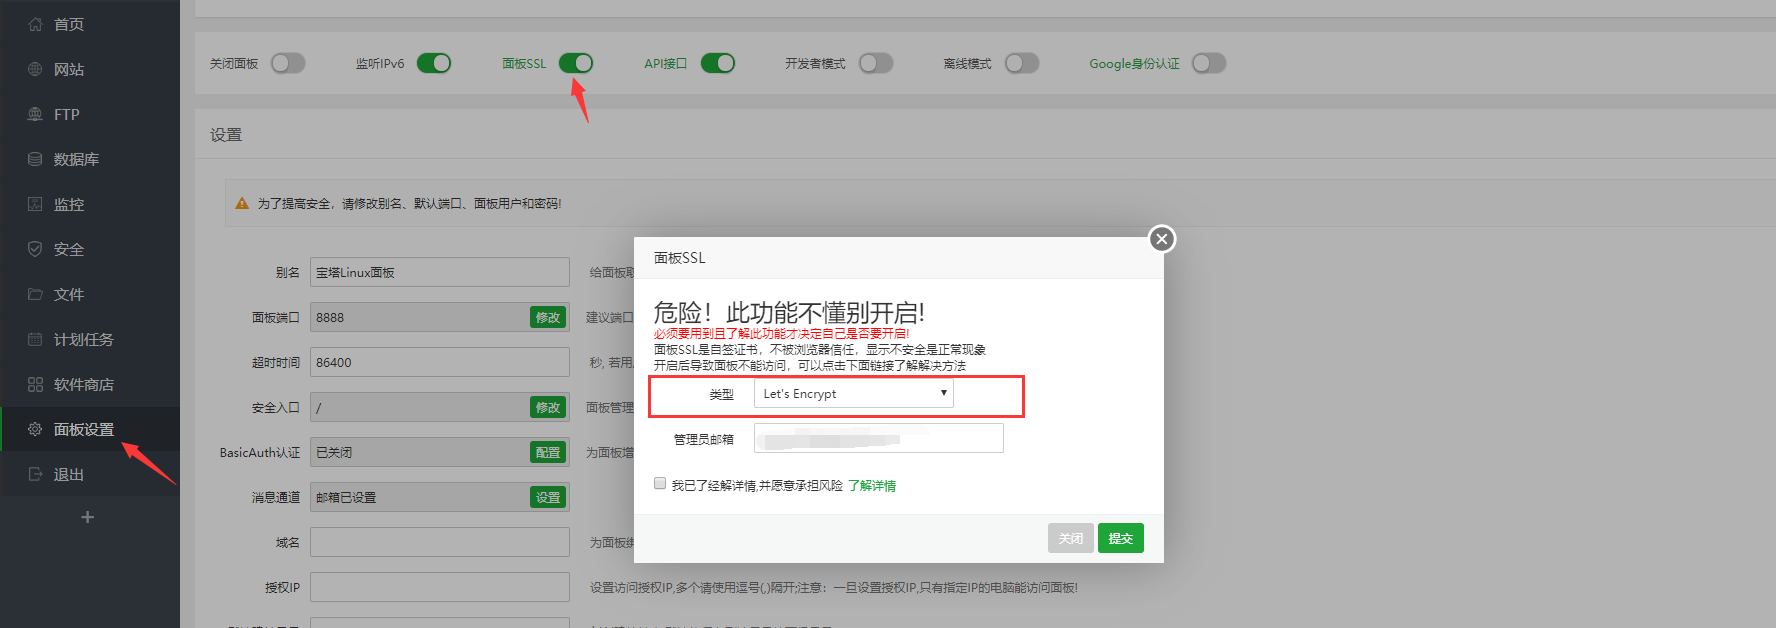Toggle the 监听IPv6 switch
The height and width of the screenshot is (628, 1776).
[x=434, y=63]
